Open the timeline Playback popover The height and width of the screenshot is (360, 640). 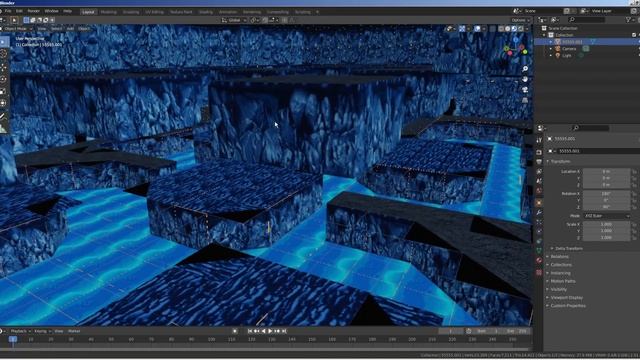20,331
